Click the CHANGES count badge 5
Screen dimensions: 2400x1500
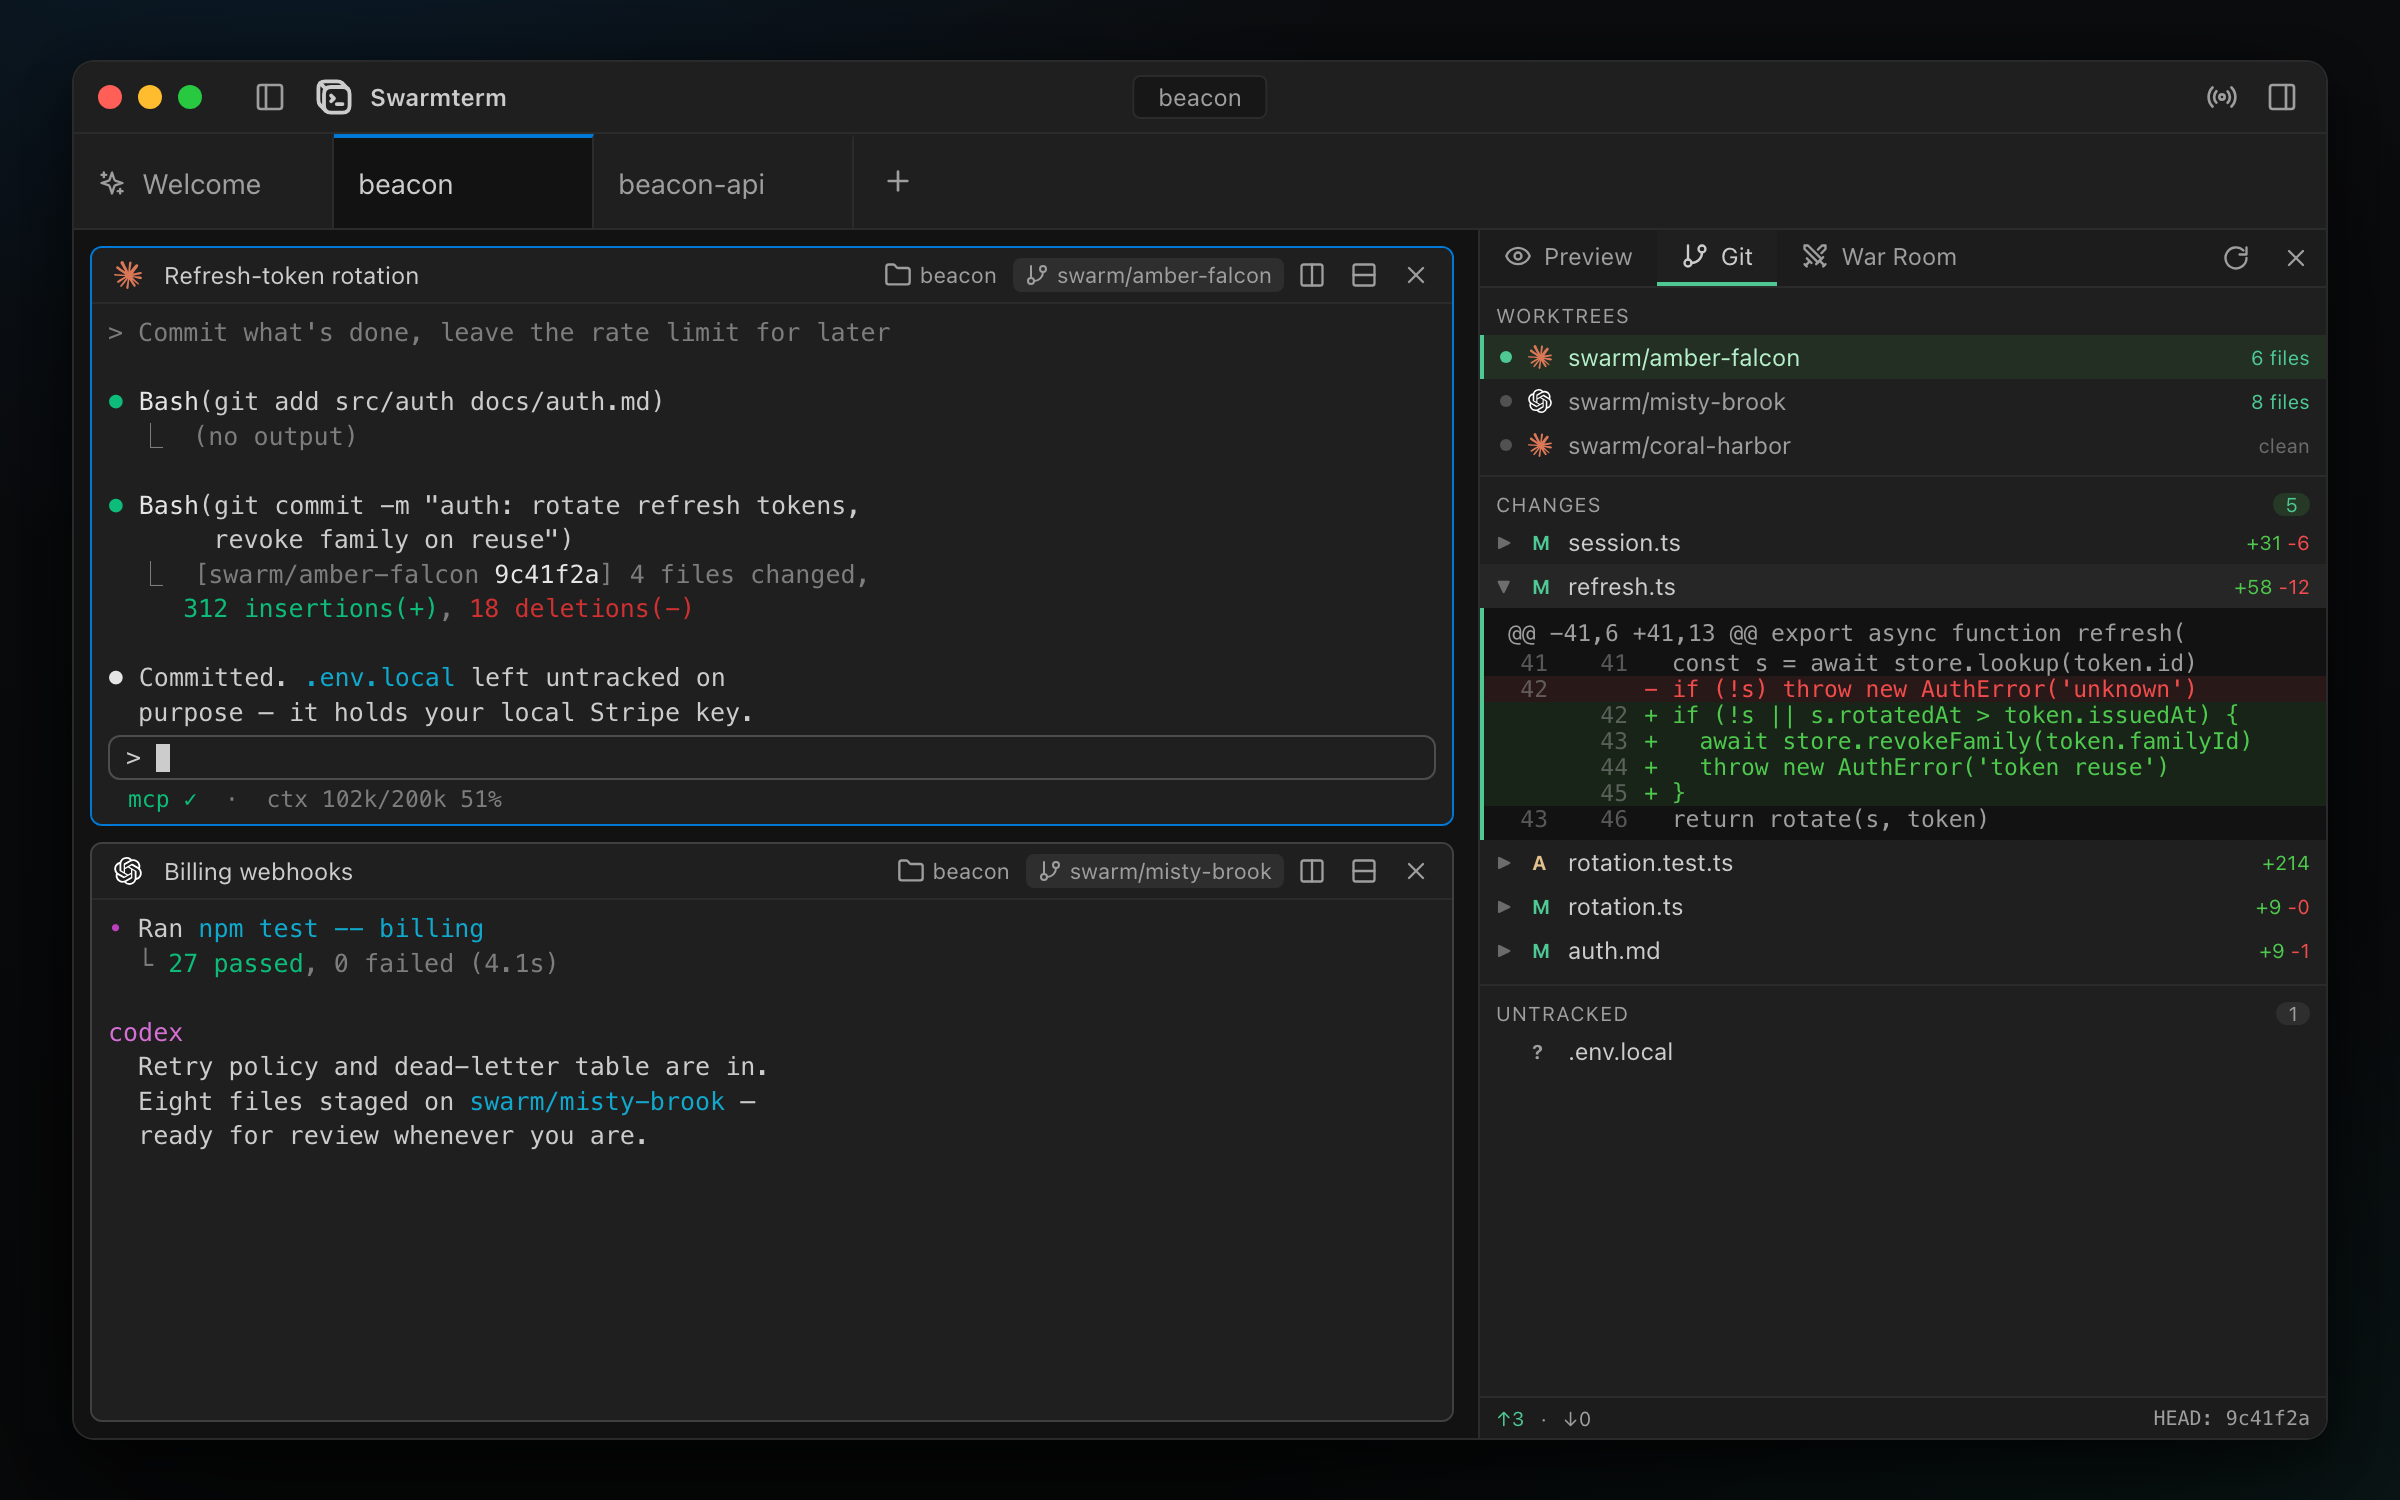coord(2291,505)
